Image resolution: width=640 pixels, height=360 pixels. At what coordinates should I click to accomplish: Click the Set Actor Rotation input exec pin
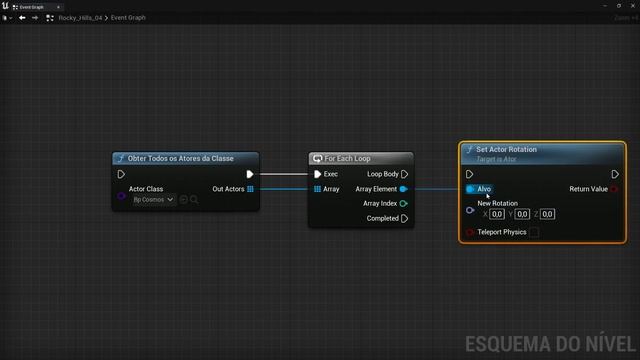pyautogui.click(x=469, y=174)
